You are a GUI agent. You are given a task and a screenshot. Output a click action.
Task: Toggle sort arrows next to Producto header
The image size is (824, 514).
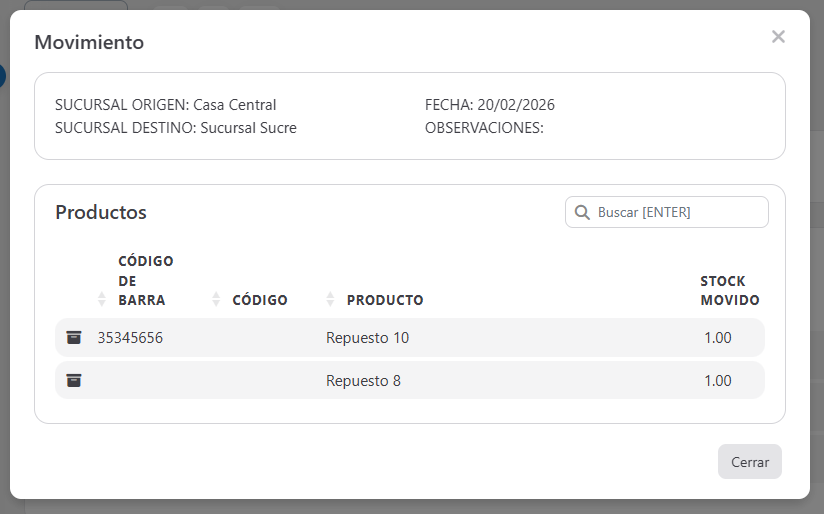pyautogui.click(x=331, y=299)
